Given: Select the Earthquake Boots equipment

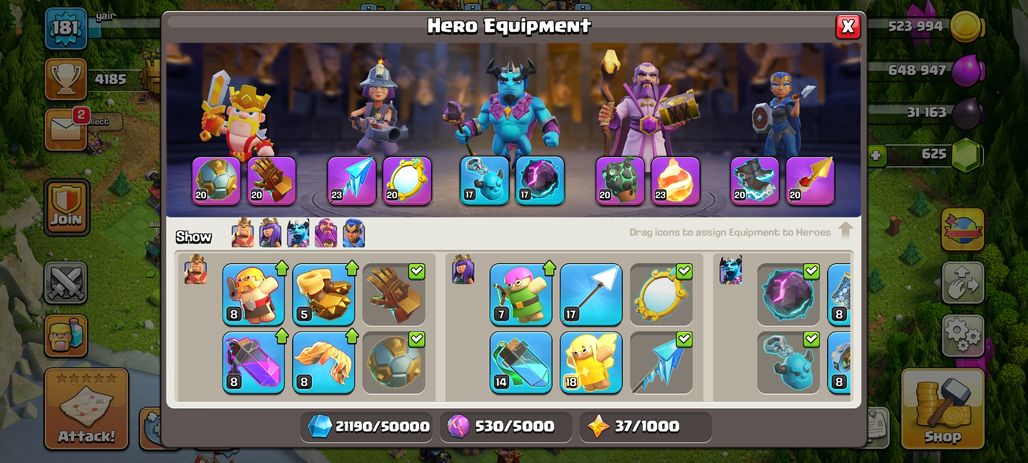Looking at the screenshot, I should 324,294.
